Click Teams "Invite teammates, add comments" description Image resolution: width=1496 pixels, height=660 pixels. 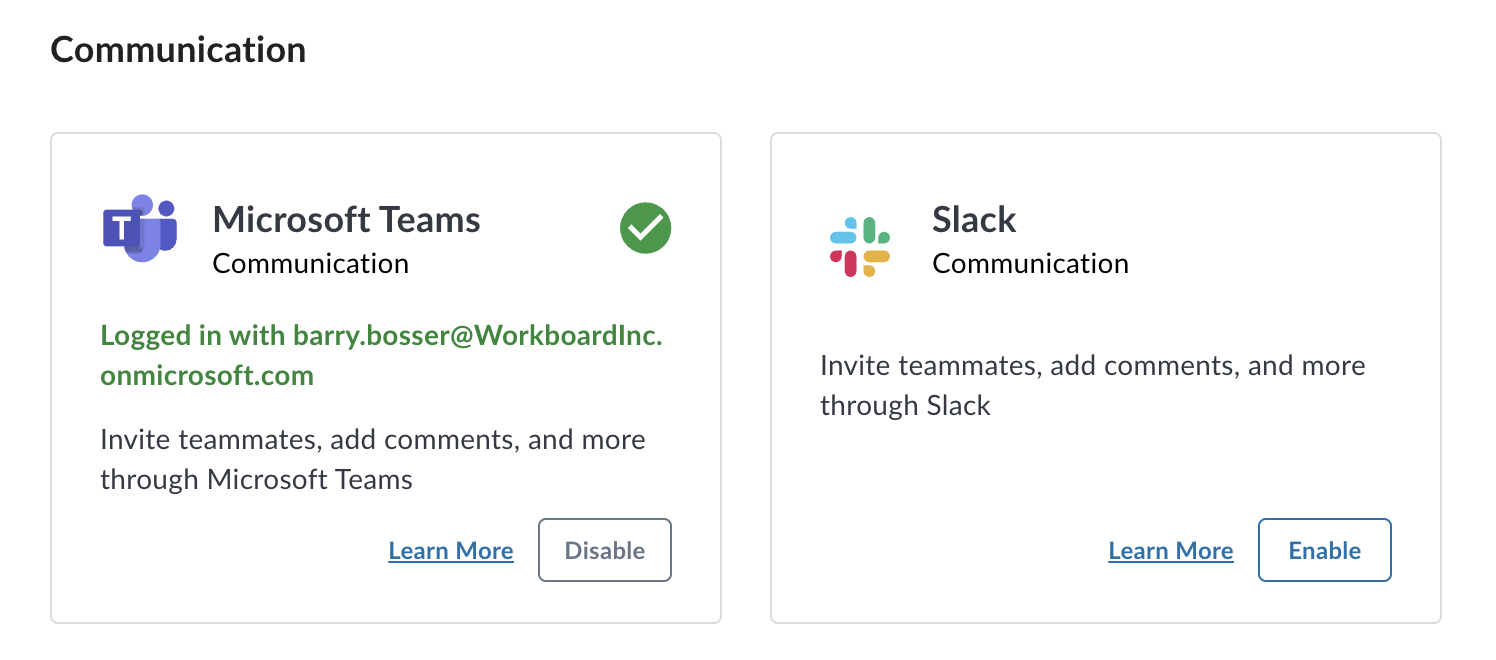pyautogui.click(x=373, y=440)
